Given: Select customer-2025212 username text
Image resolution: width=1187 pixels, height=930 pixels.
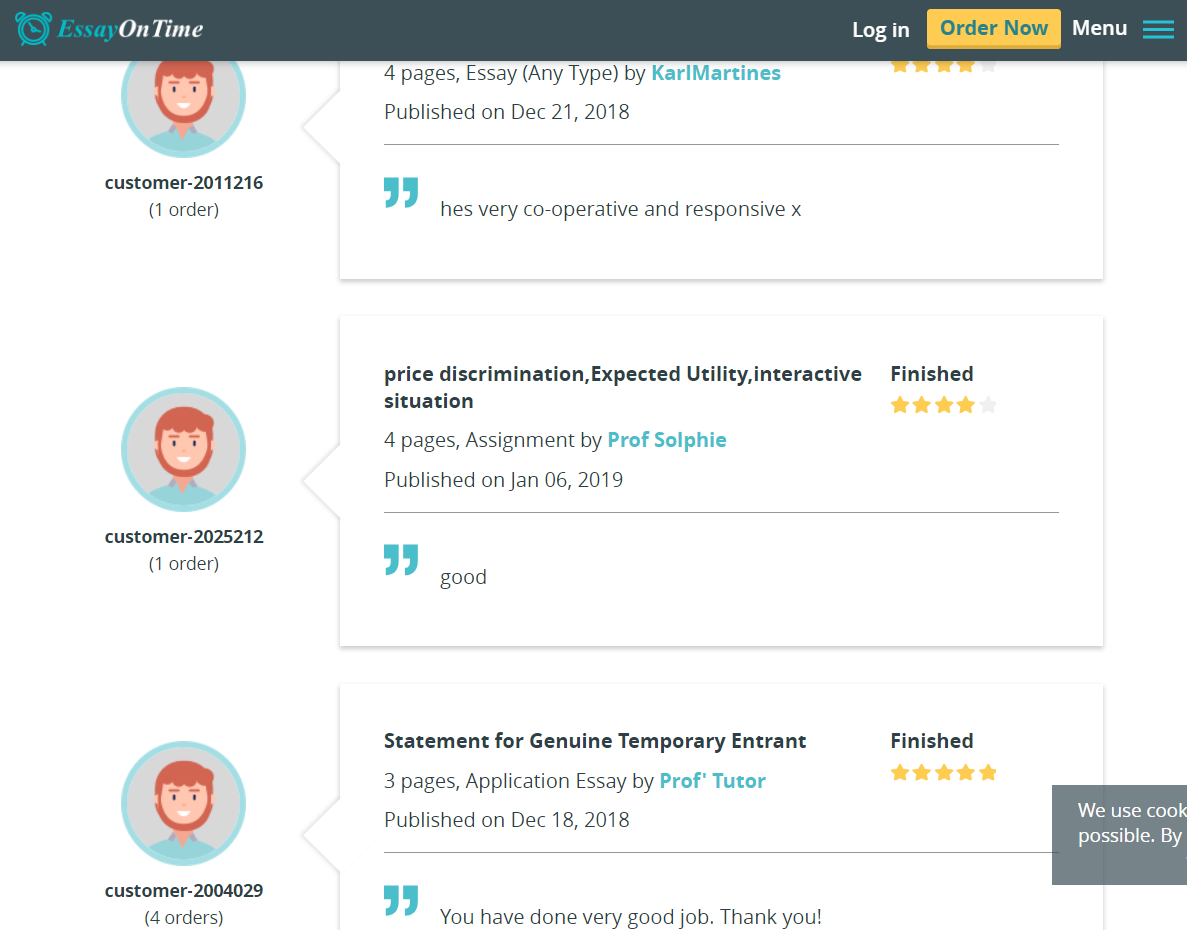Looking at the screenshot, I should (x=184, y=537).
